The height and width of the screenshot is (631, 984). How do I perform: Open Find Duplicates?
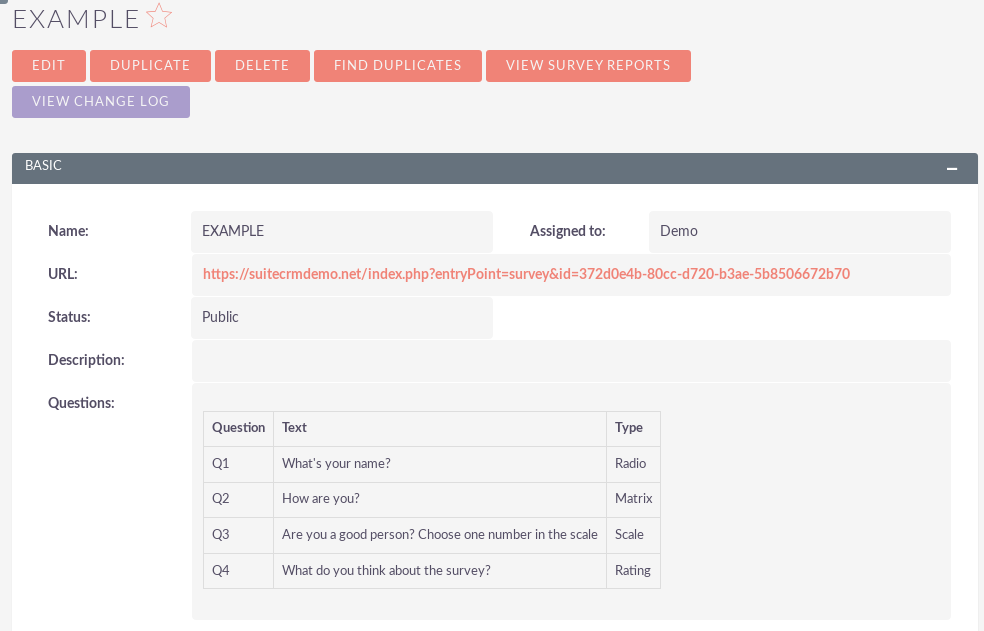(398, 66)
